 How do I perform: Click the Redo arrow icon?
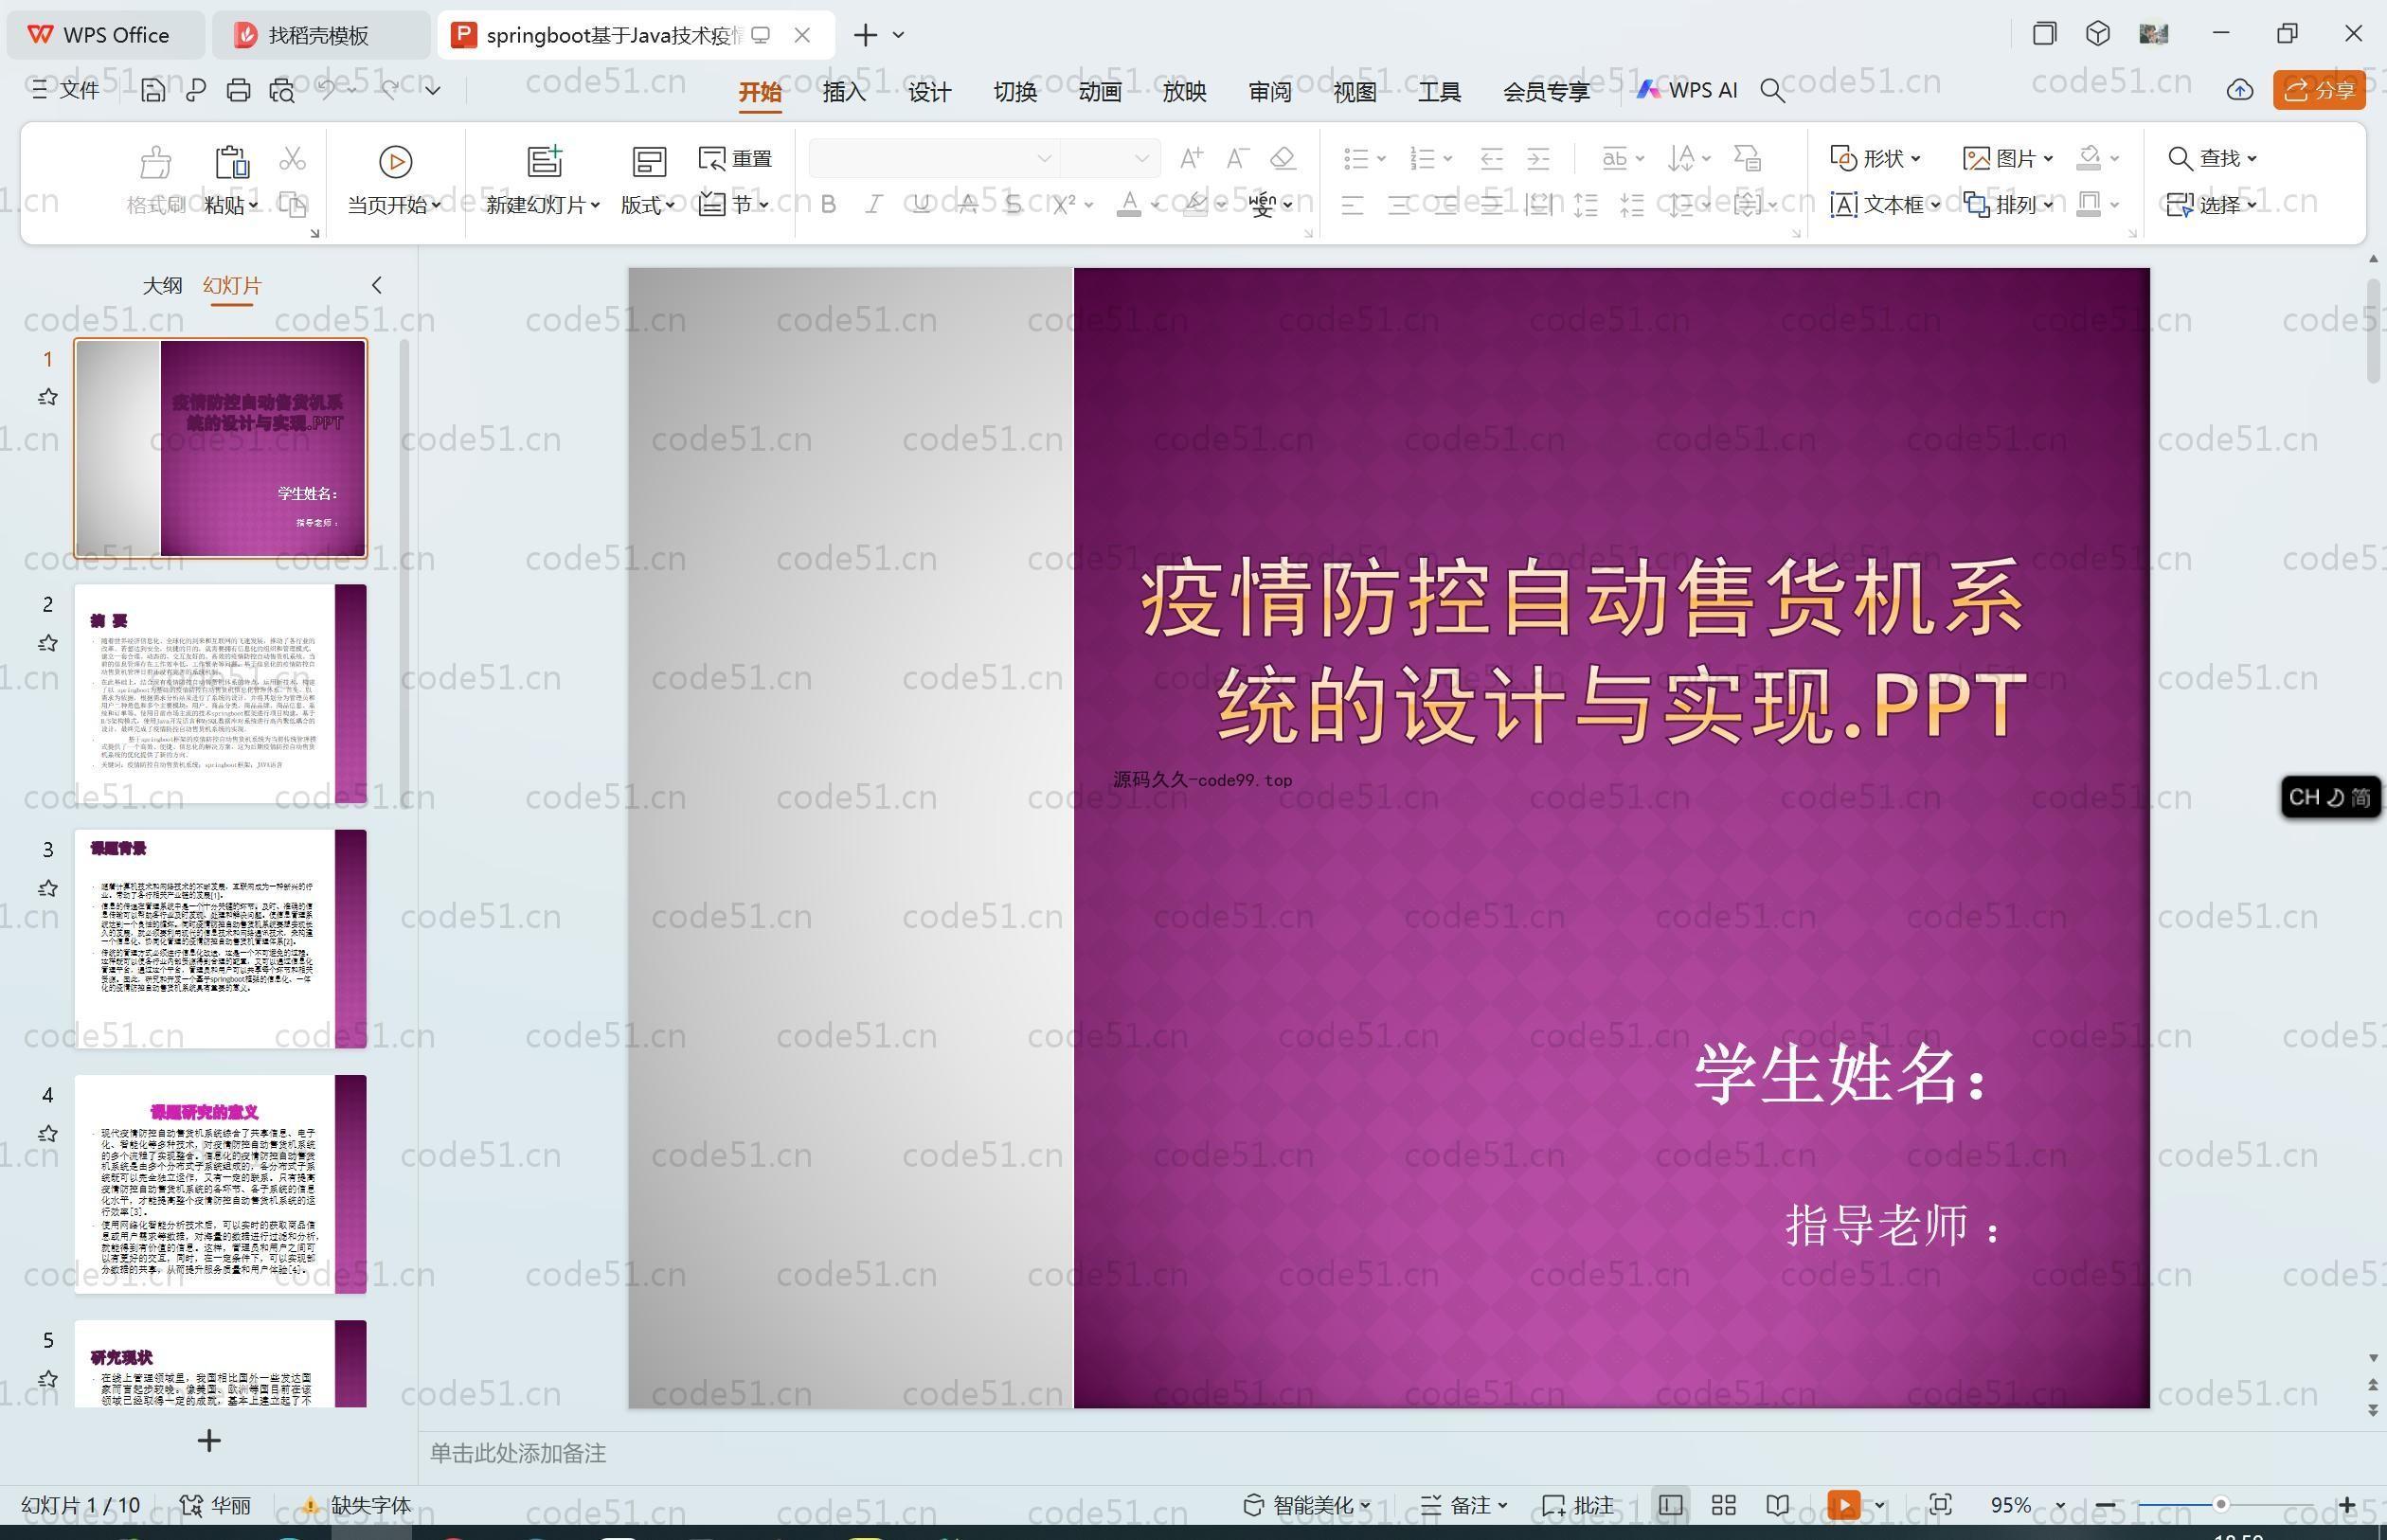(x=390, y=90)
